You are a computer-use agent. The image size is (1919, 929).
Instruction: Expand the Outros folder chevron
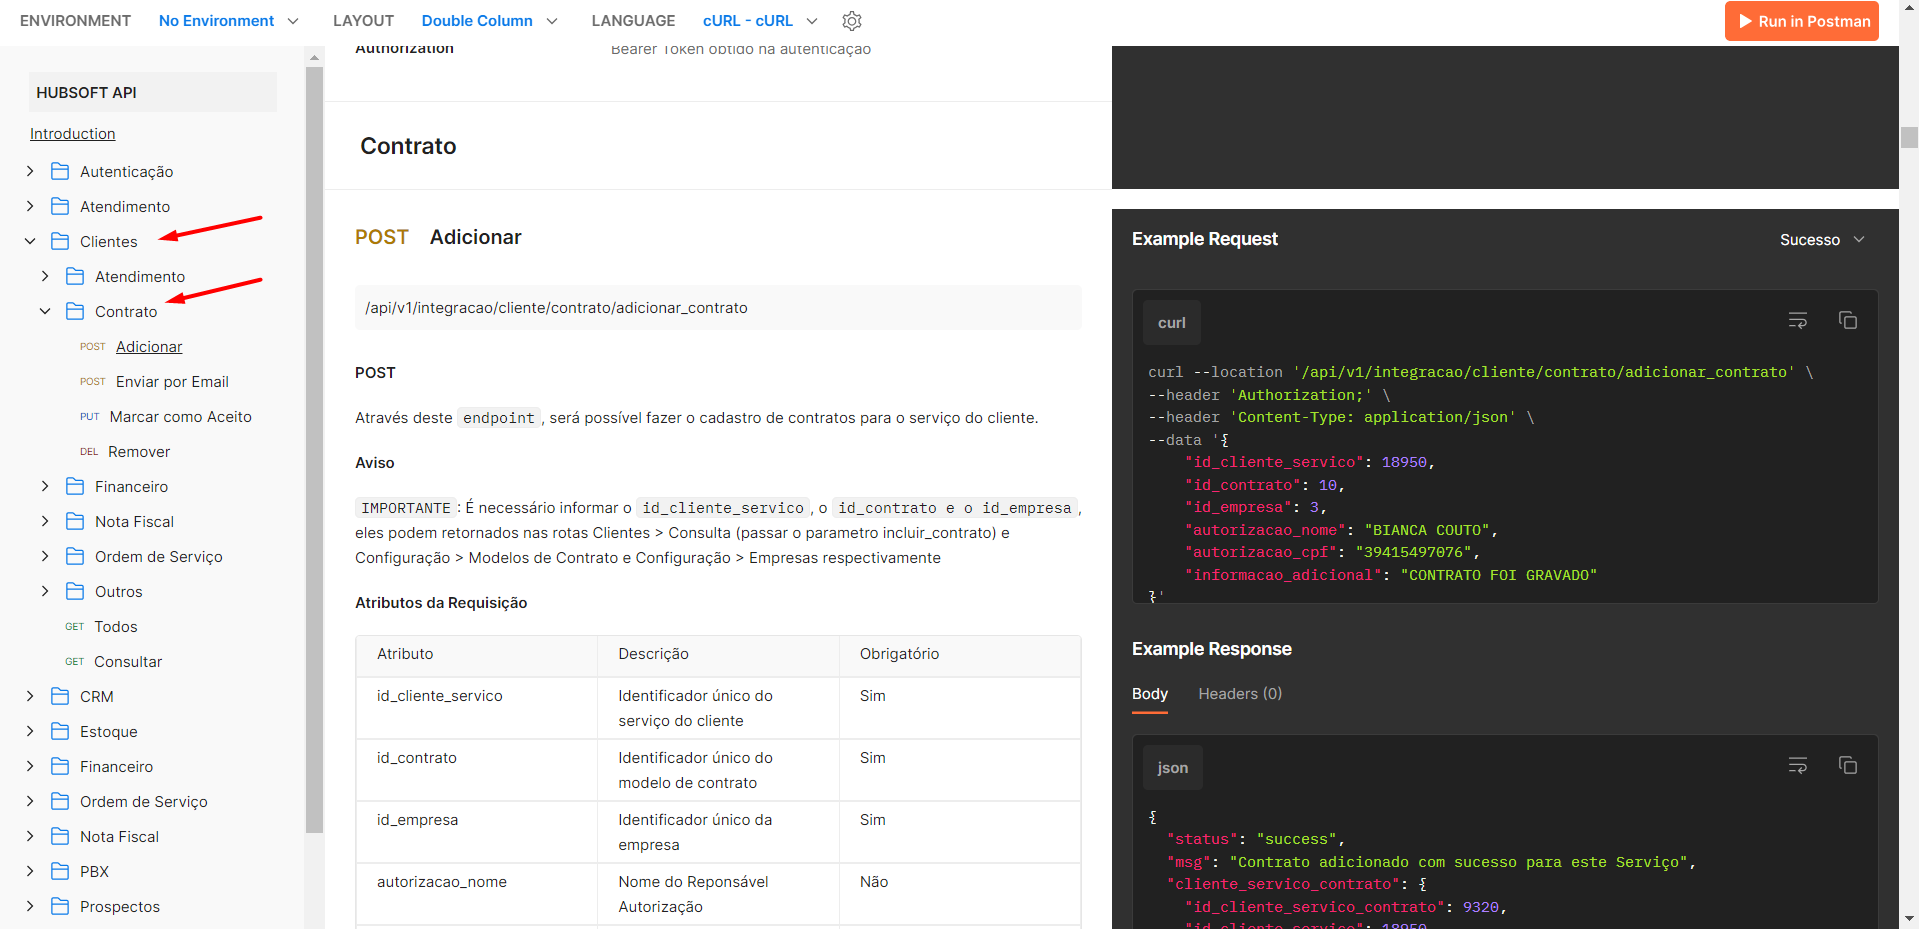coord(45,591)
